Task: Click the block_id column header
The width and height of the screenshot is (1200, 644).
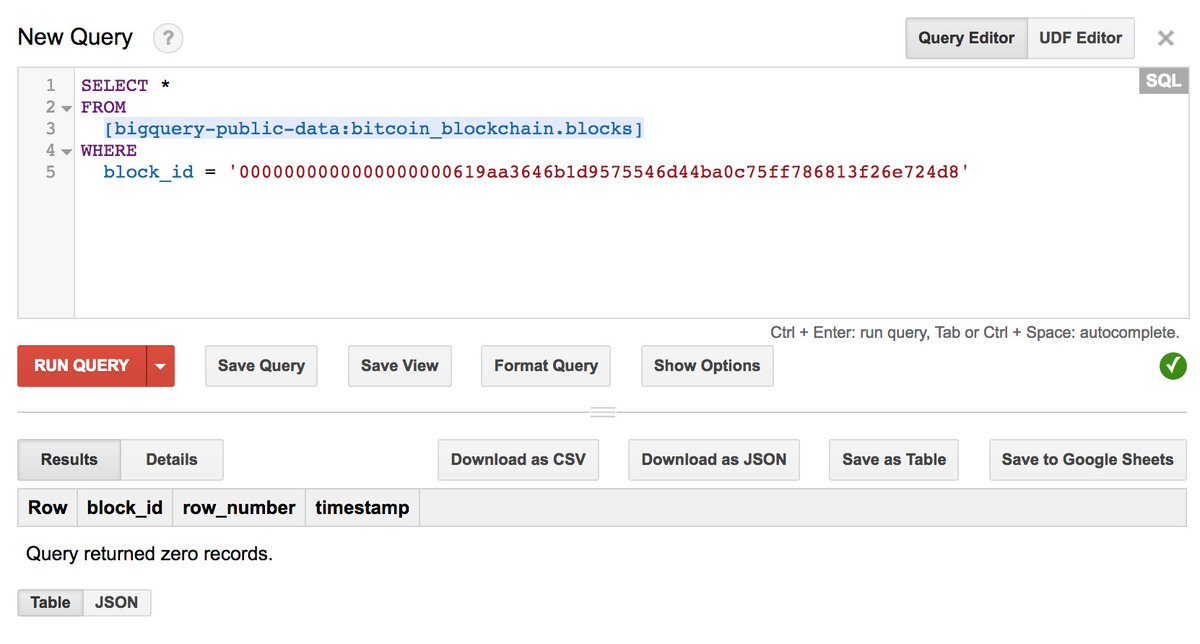Action: click(125, 508)
